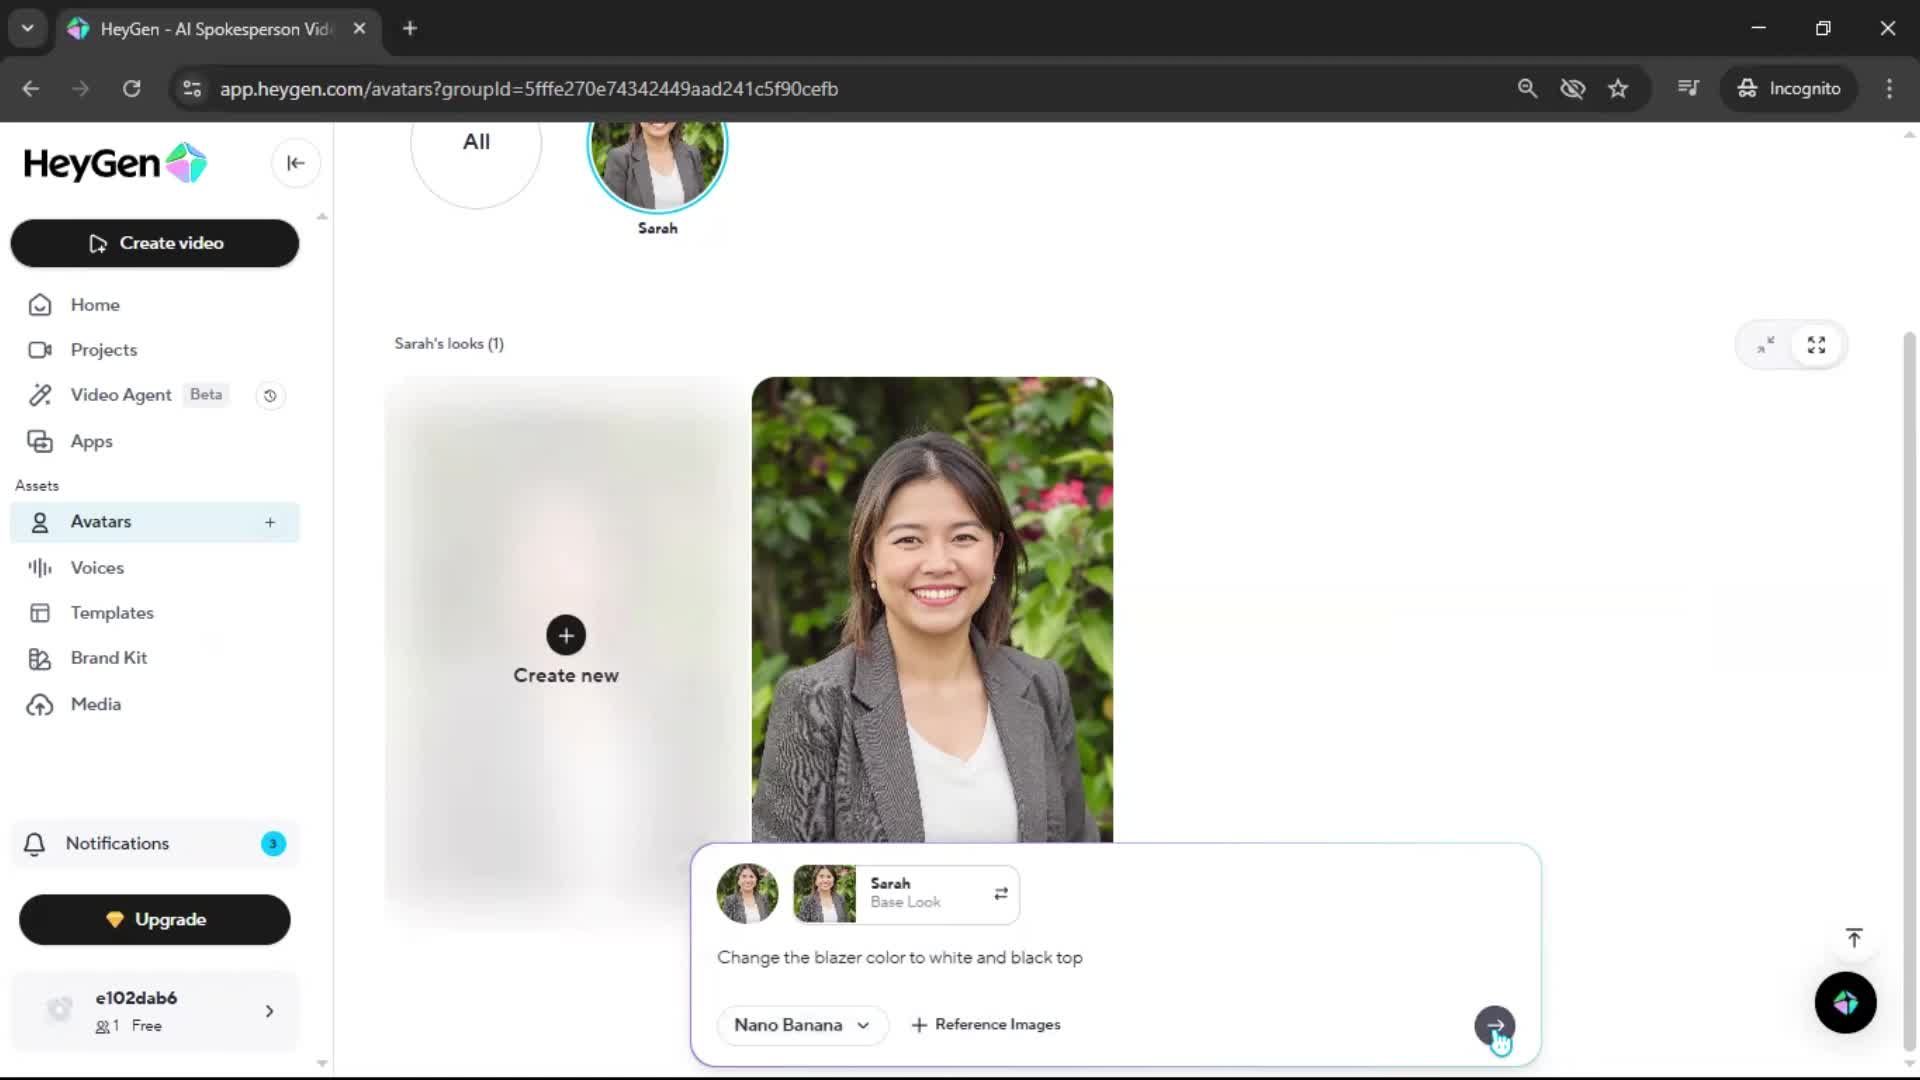Open Templates from sidebar menu
1920x1080 pixels.
pos(112,613)
